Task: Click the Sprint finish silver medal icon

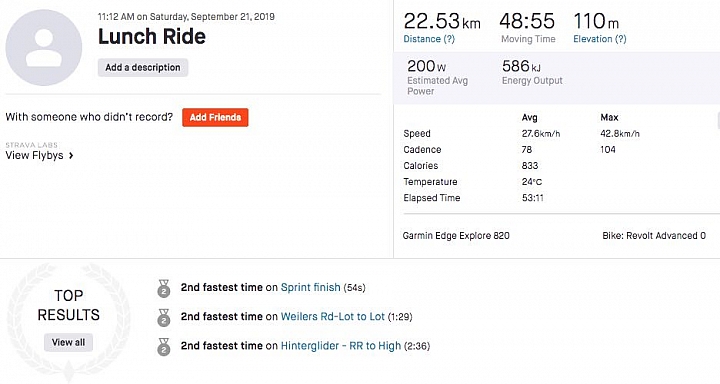Action: 163,288
